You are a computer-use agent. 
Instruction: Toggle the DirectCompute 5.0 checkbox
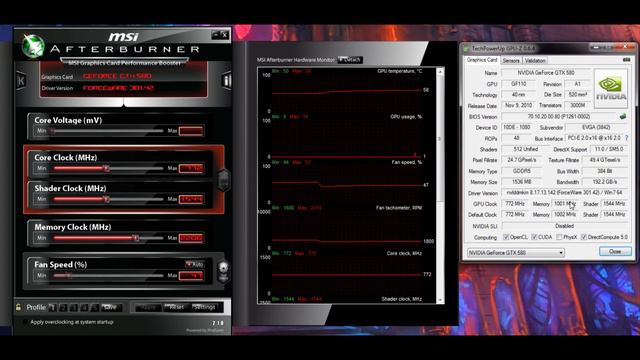point(584,237)
